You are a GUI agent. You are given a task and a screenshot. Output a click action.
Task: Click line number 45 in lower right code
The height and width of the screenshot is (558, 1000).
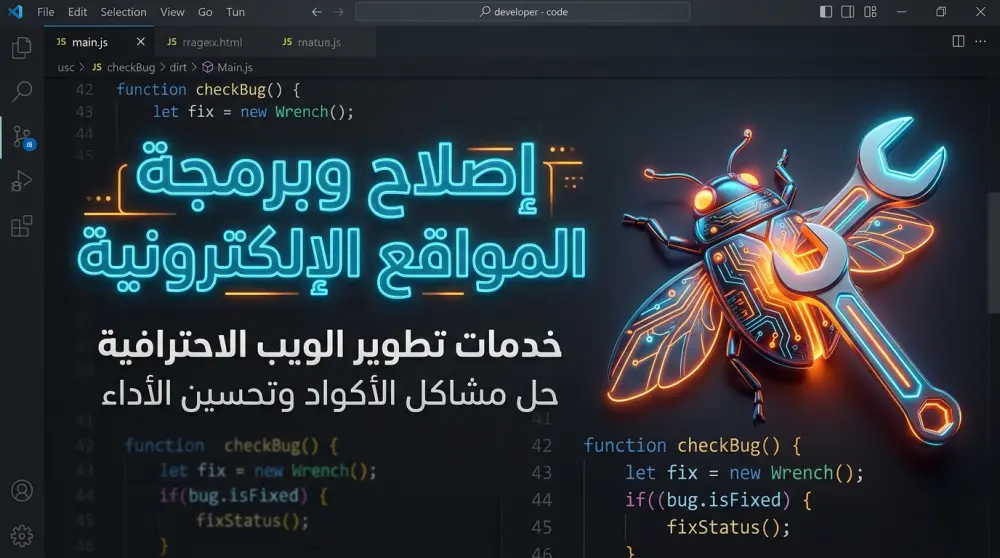(541, 527)
